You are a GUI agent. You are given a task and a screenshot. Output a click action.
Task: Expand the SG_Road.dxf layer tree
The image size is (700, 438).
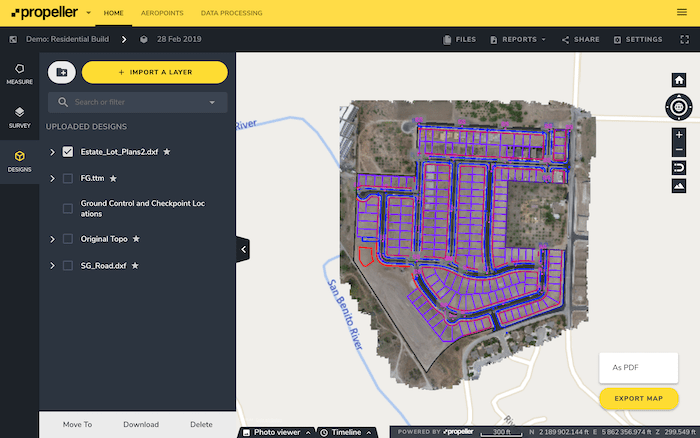[x=52, y=266]
